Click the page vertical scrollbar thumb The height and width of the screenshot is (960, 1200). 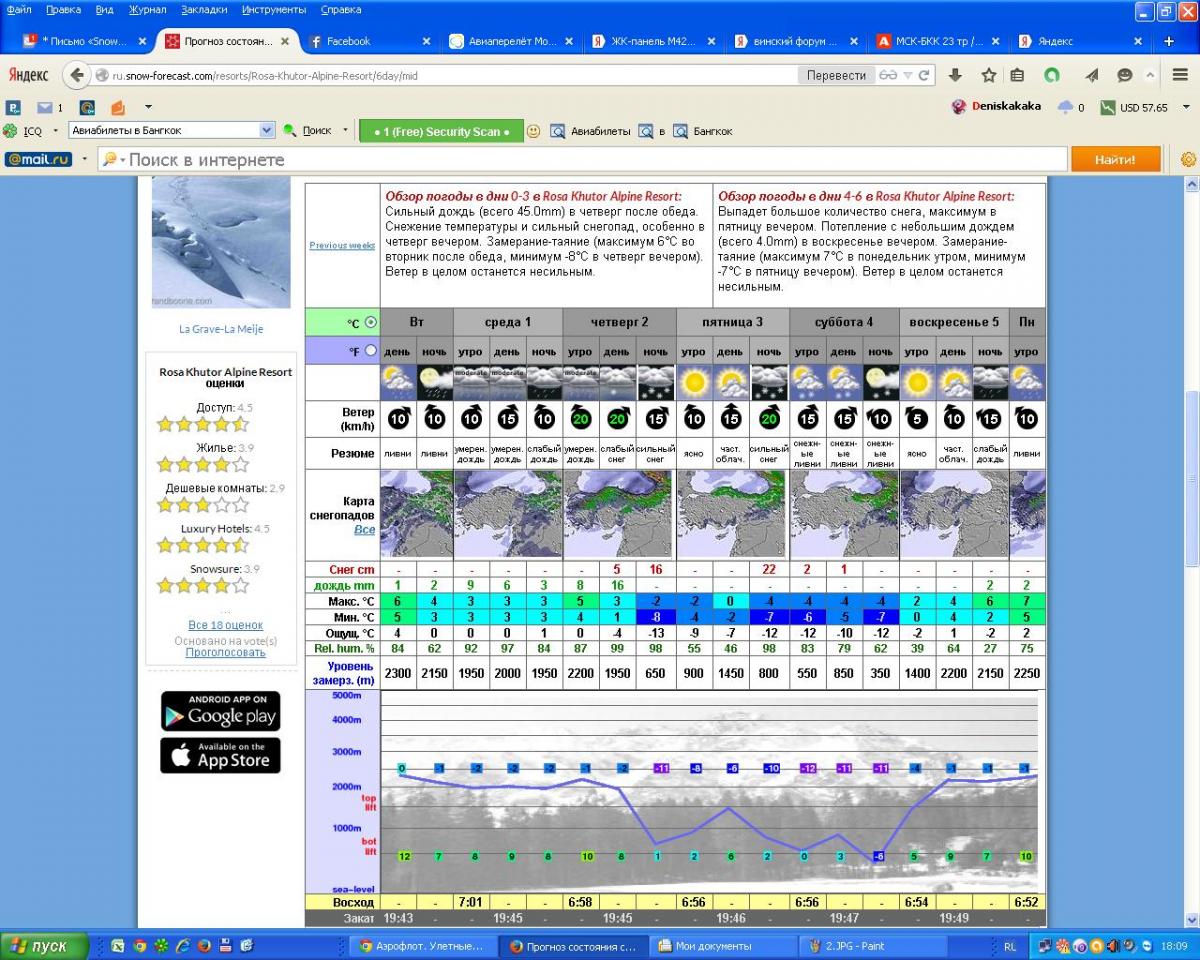(x=1191, y=480)
